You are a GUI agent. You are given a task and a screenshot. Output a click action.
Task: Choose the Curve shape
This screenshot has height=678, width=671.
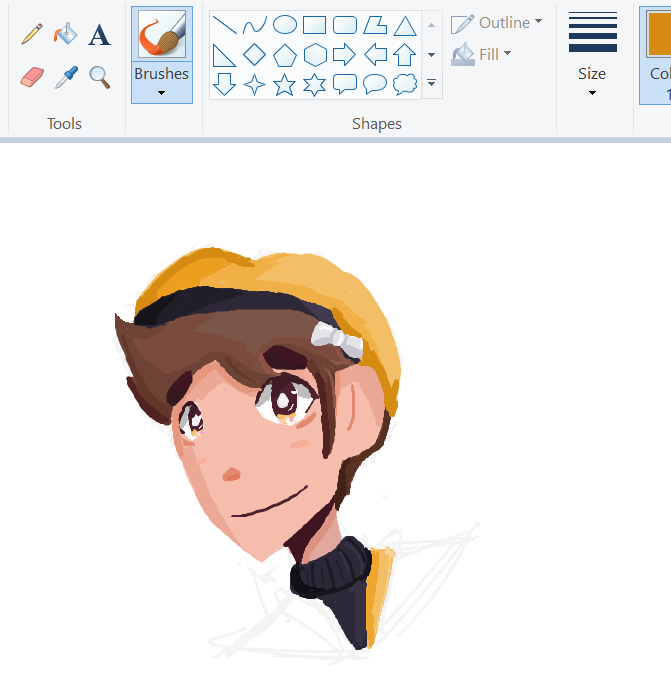255,25
